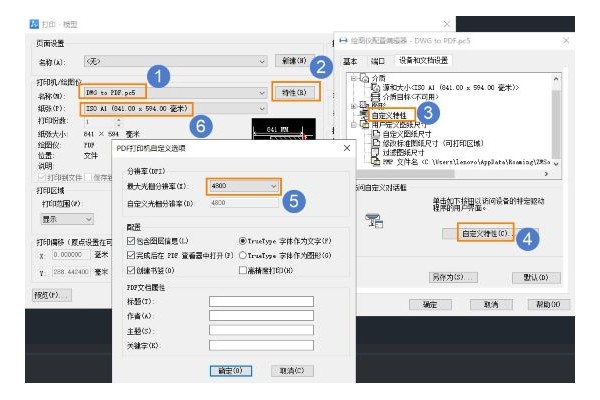Viewport: 600px width, 400px height.
Task: Switch to the 基本 tab
Action: (x=350, y=61)
